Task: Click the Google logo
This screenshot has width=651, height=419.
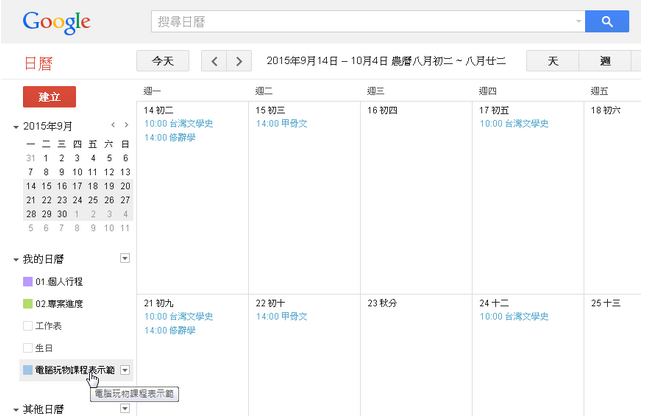Action: click(56, 22)
